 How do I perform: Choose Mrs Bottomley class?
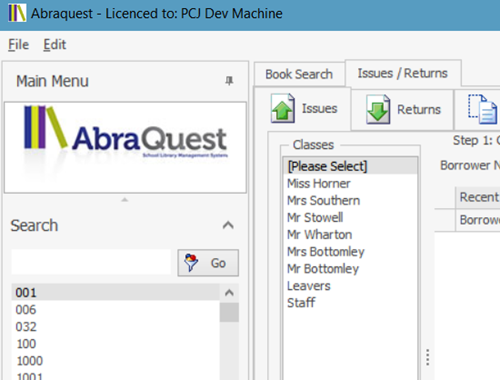[x=350, y=251]
